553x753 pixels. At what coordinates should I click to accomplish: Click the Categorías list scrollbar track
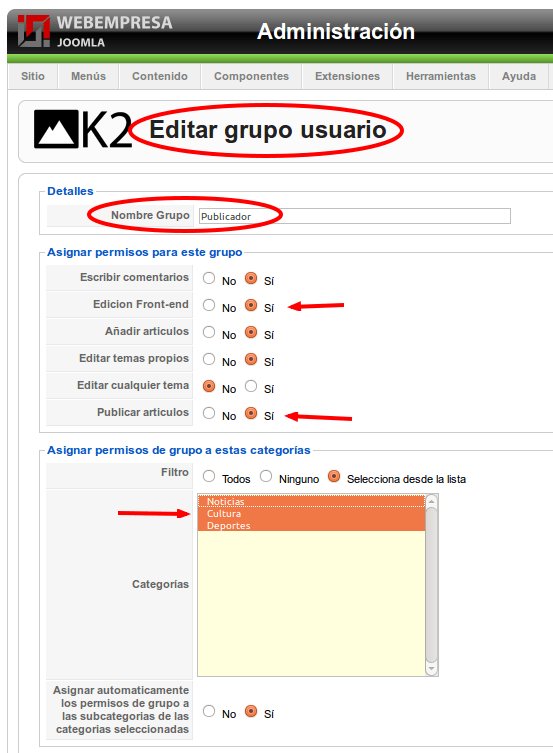tap(432, 585)
